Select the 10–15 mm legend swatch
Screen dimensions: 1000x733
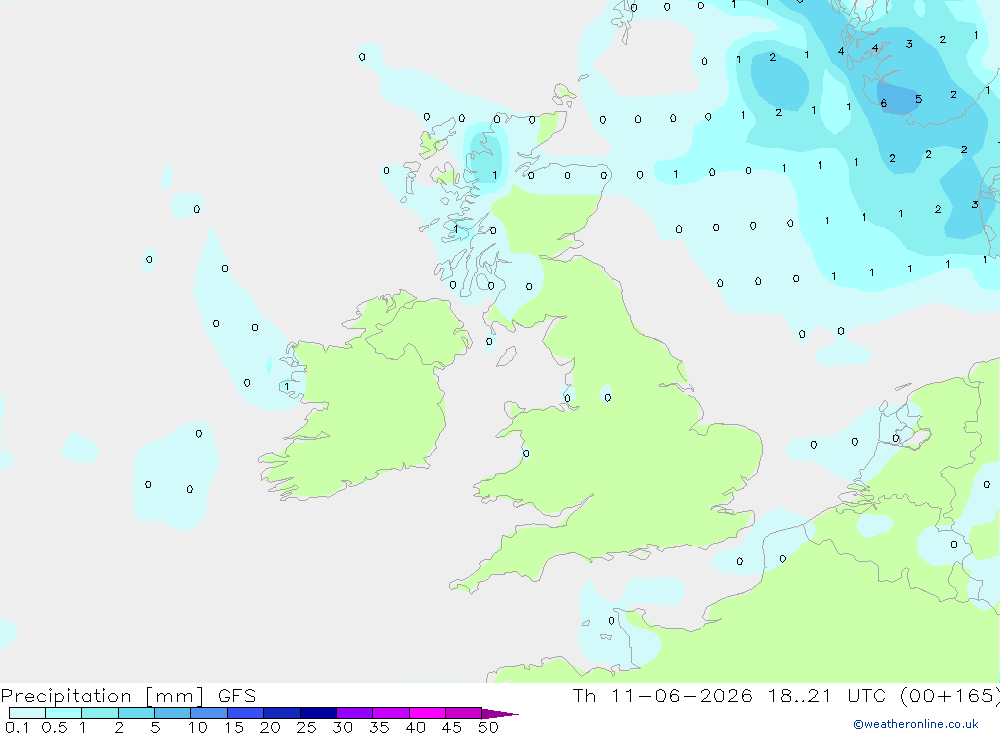coord(209,713)
